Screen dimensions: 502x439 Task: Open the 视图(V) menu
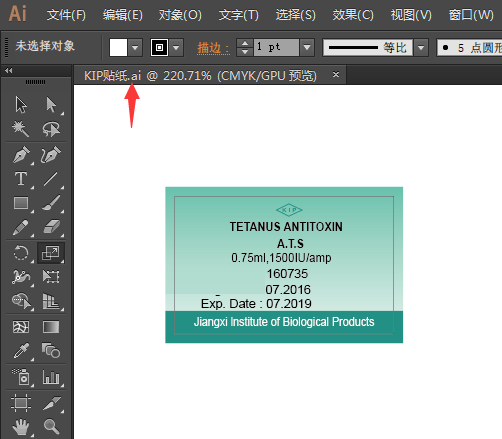click(x=411, y=15)
